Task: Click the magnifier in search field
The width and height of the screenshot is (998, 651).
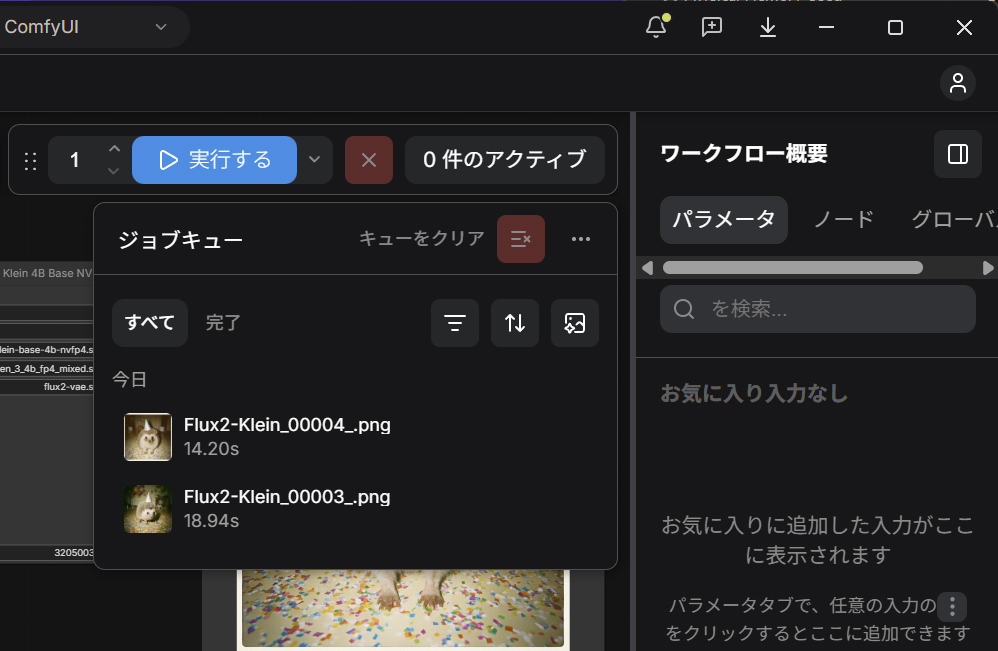Action: (684, 309)
